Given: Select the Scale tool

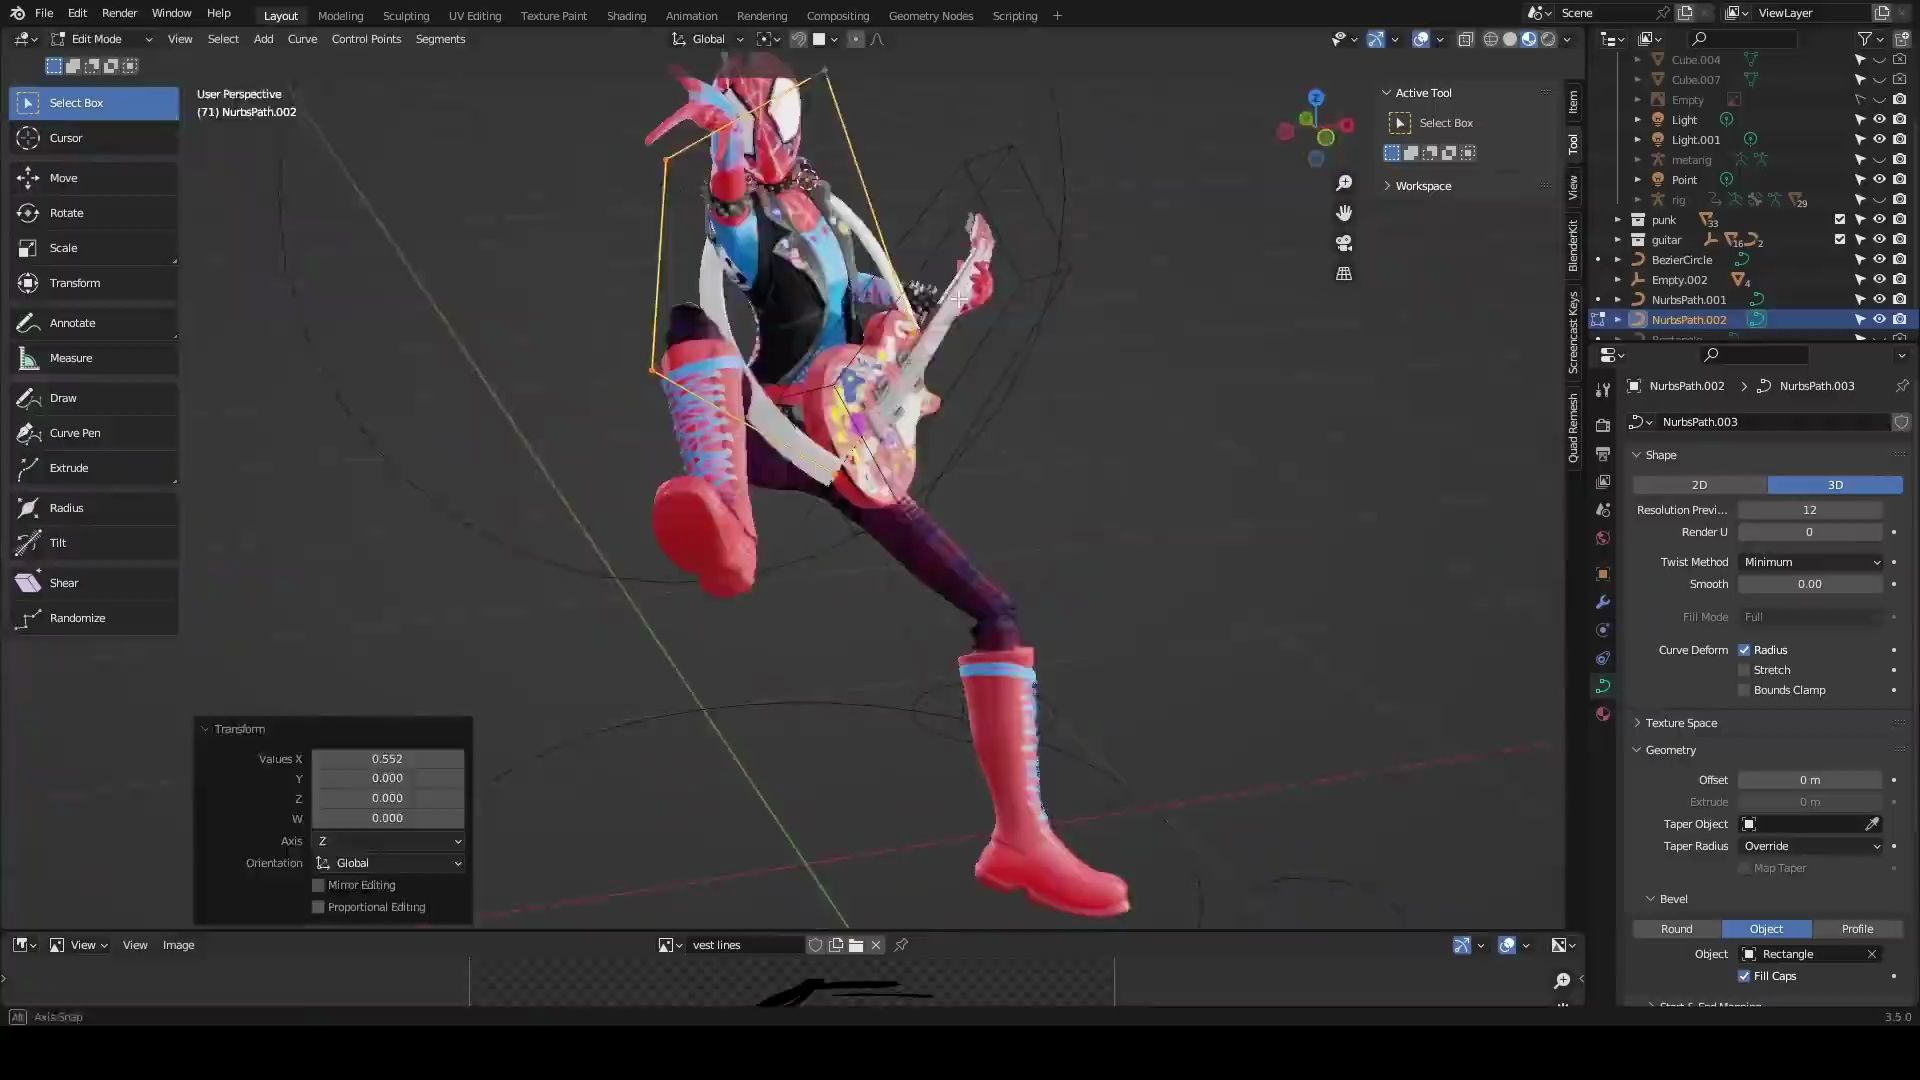Looking at the screenshot, I should [63, 247].
